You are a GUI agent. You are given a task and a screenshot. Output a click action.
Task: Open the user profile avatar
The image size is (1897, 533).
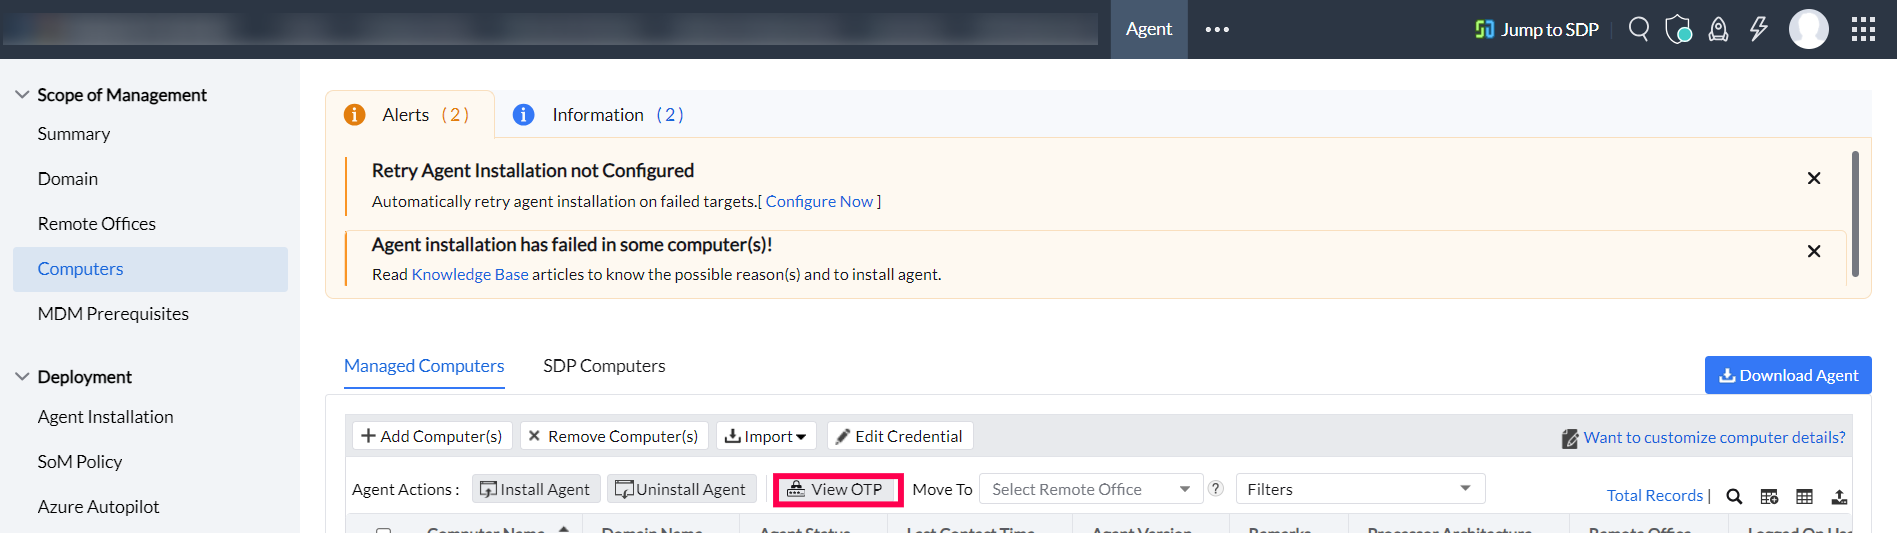coord(1808,29)
